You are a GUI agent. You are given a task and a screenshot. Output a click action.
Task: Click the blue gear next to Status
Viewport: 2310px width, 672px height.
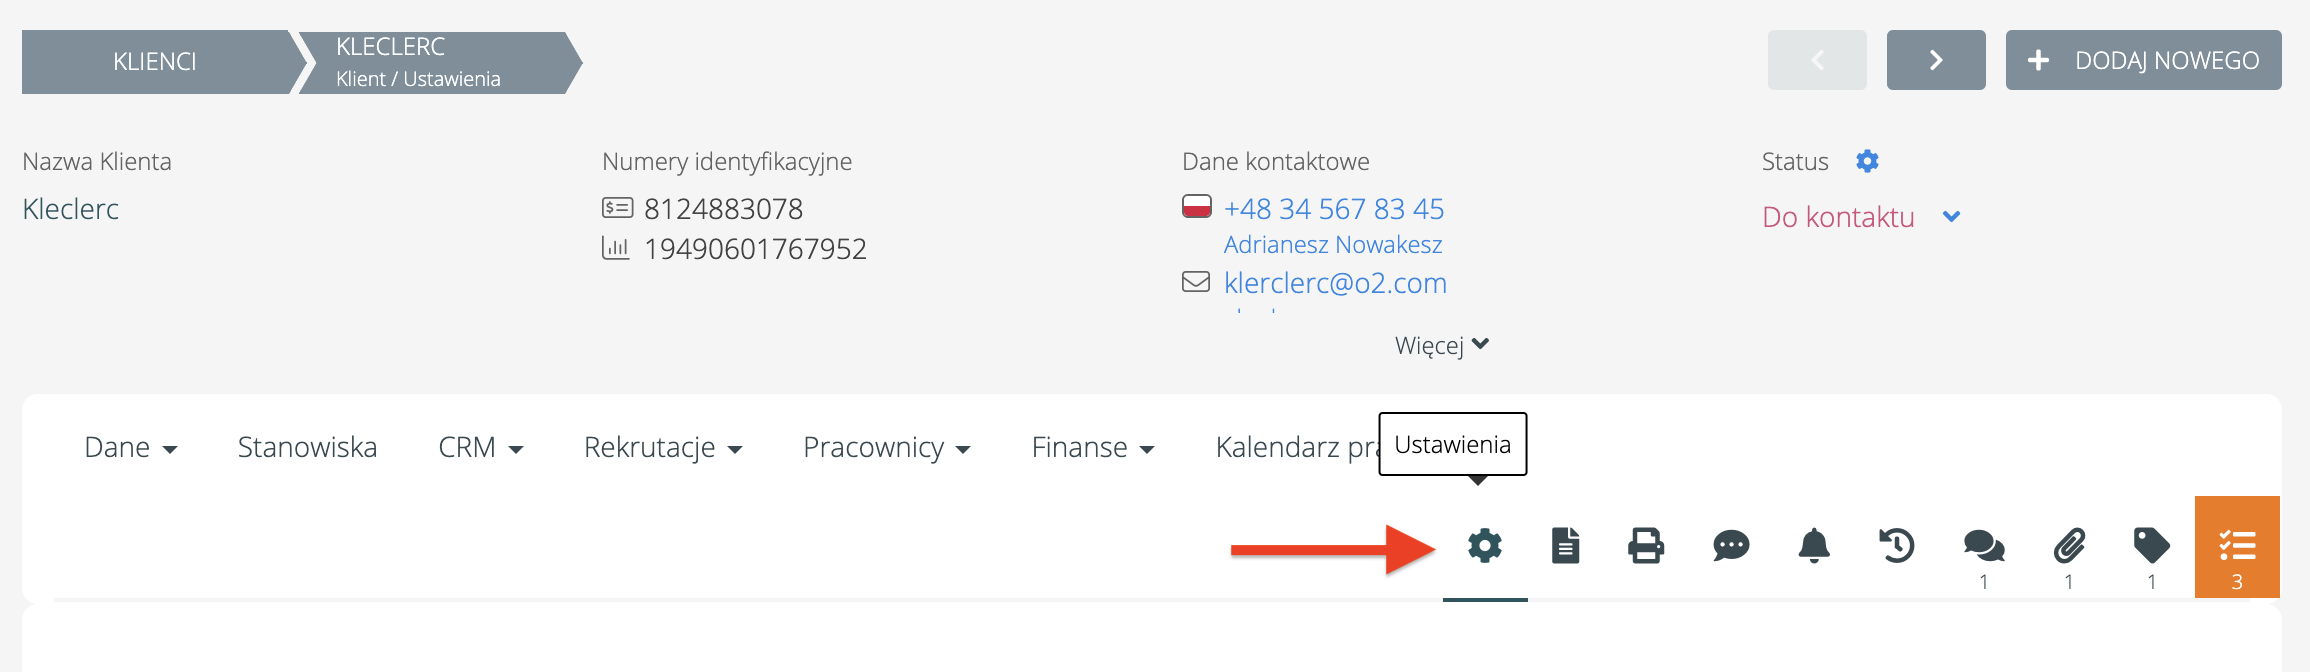coord(1867,161)
